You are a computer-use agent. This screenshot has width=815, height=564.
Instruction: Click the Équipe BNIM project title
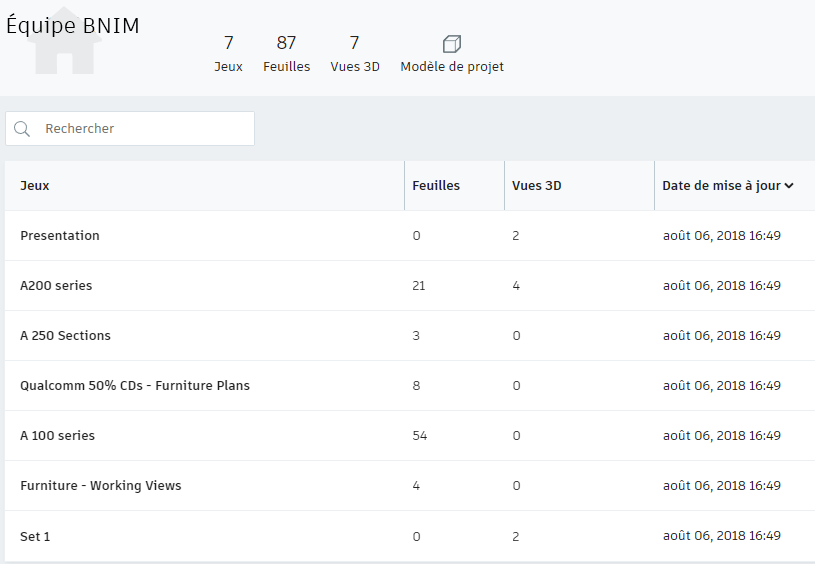[73, 26]
